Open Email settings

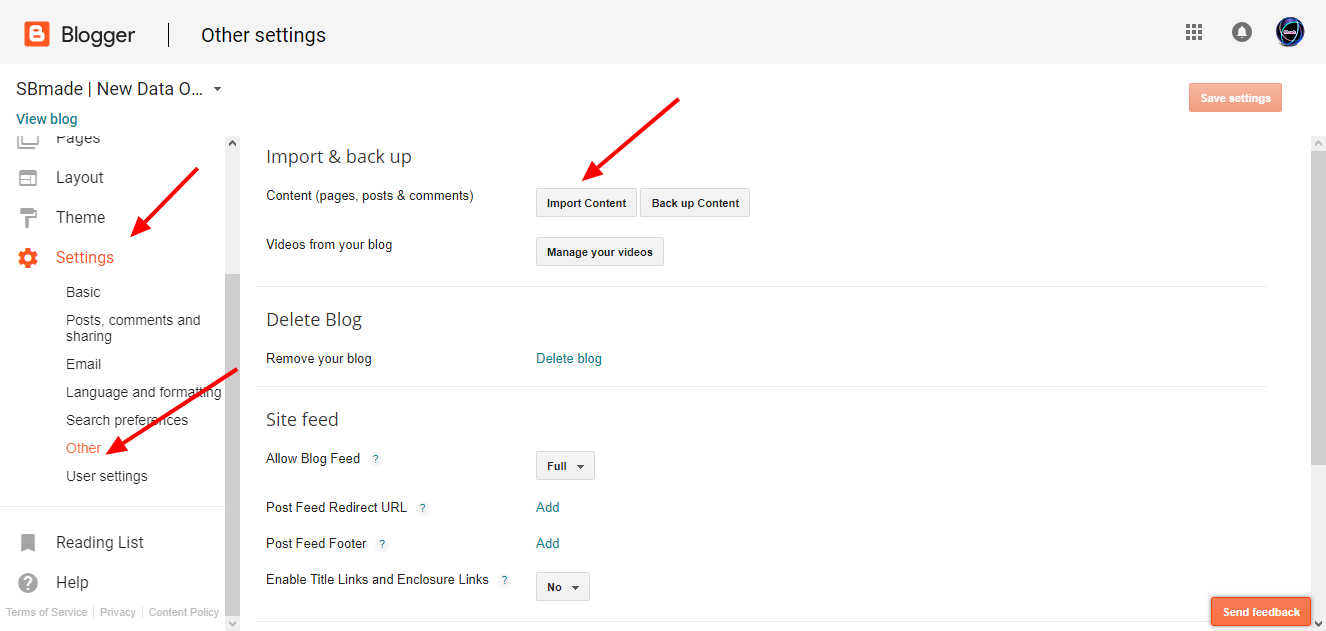click(x=84, y=364)
